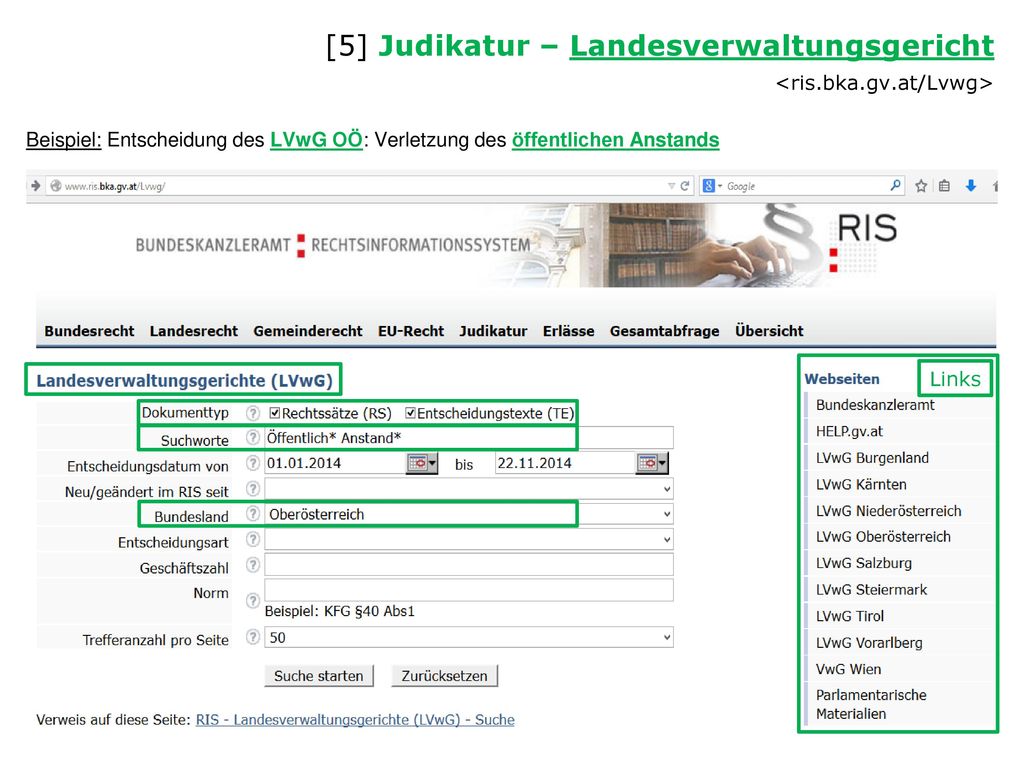This screenshot has width=1024, height=768.
Task: Open the Erlässe menu
Action: pyautogui.click(x=569, y=331)
